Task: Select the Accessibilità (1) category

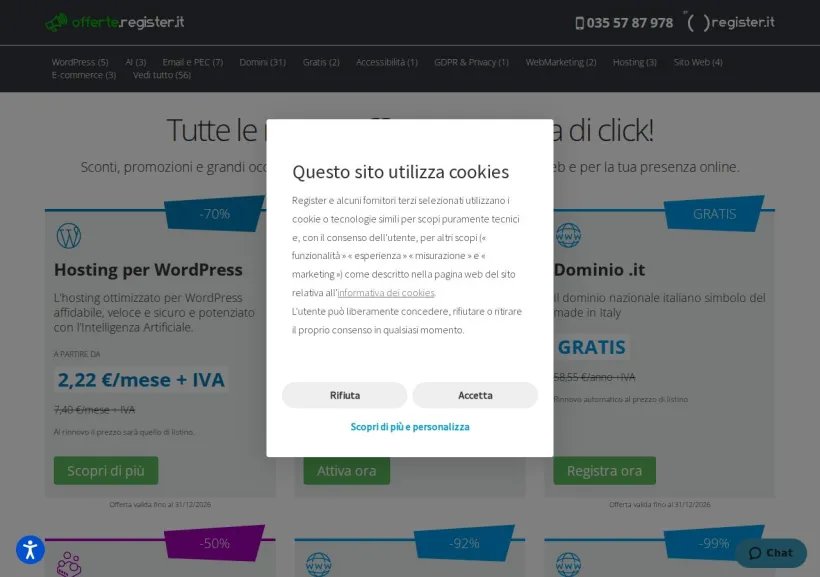Action: (x=386, y=62)
